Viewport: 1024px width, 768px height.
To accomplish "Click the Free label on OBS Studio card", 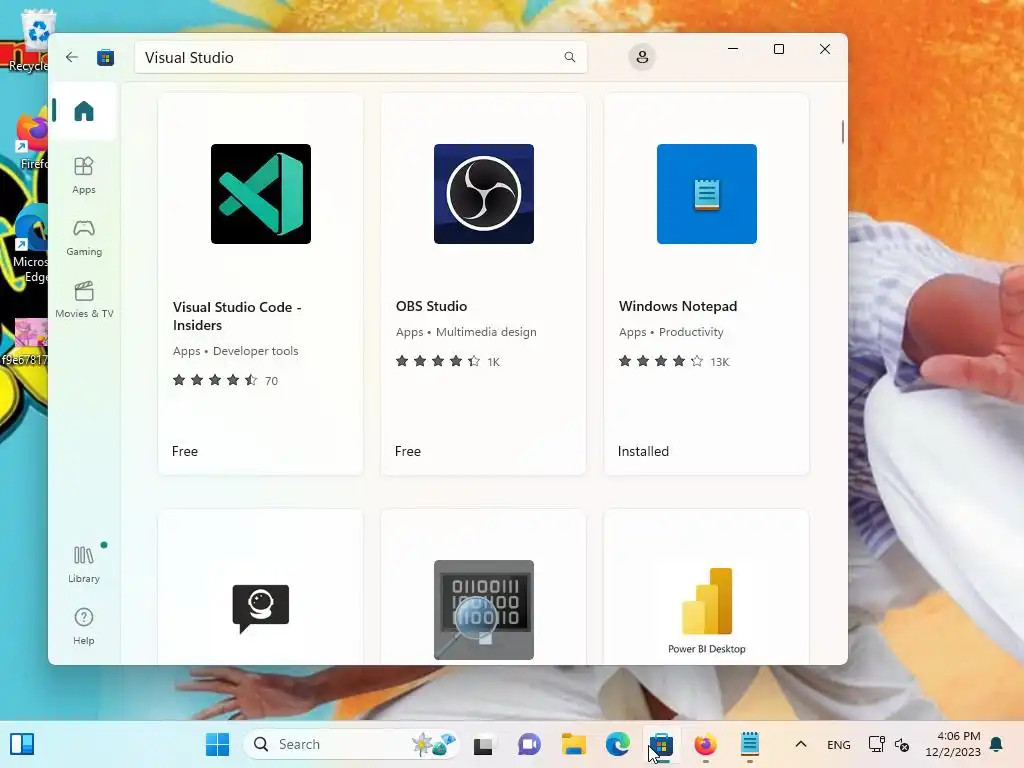I will tap(408, 451).
